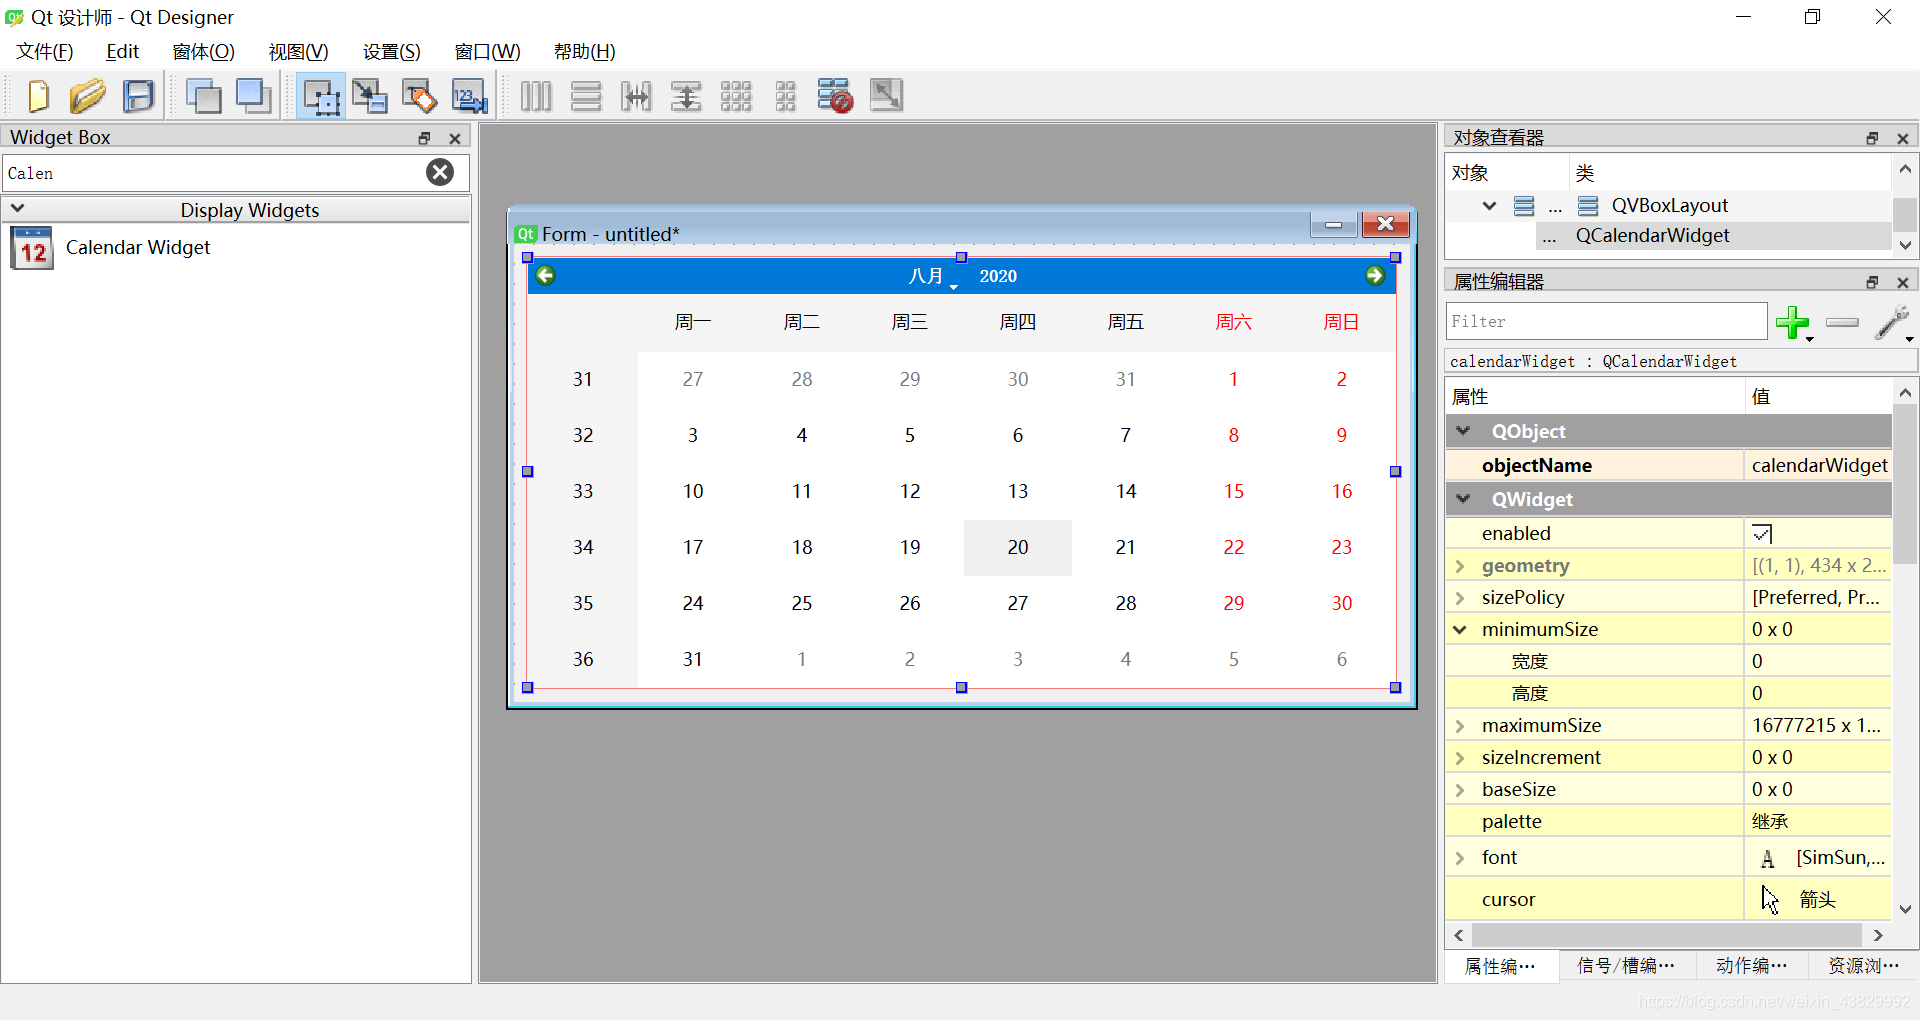Image resolution: width=1920 pixels, height=1020 pixels.
Task: Click the 高度 value field
Action: pos(1819,693)
